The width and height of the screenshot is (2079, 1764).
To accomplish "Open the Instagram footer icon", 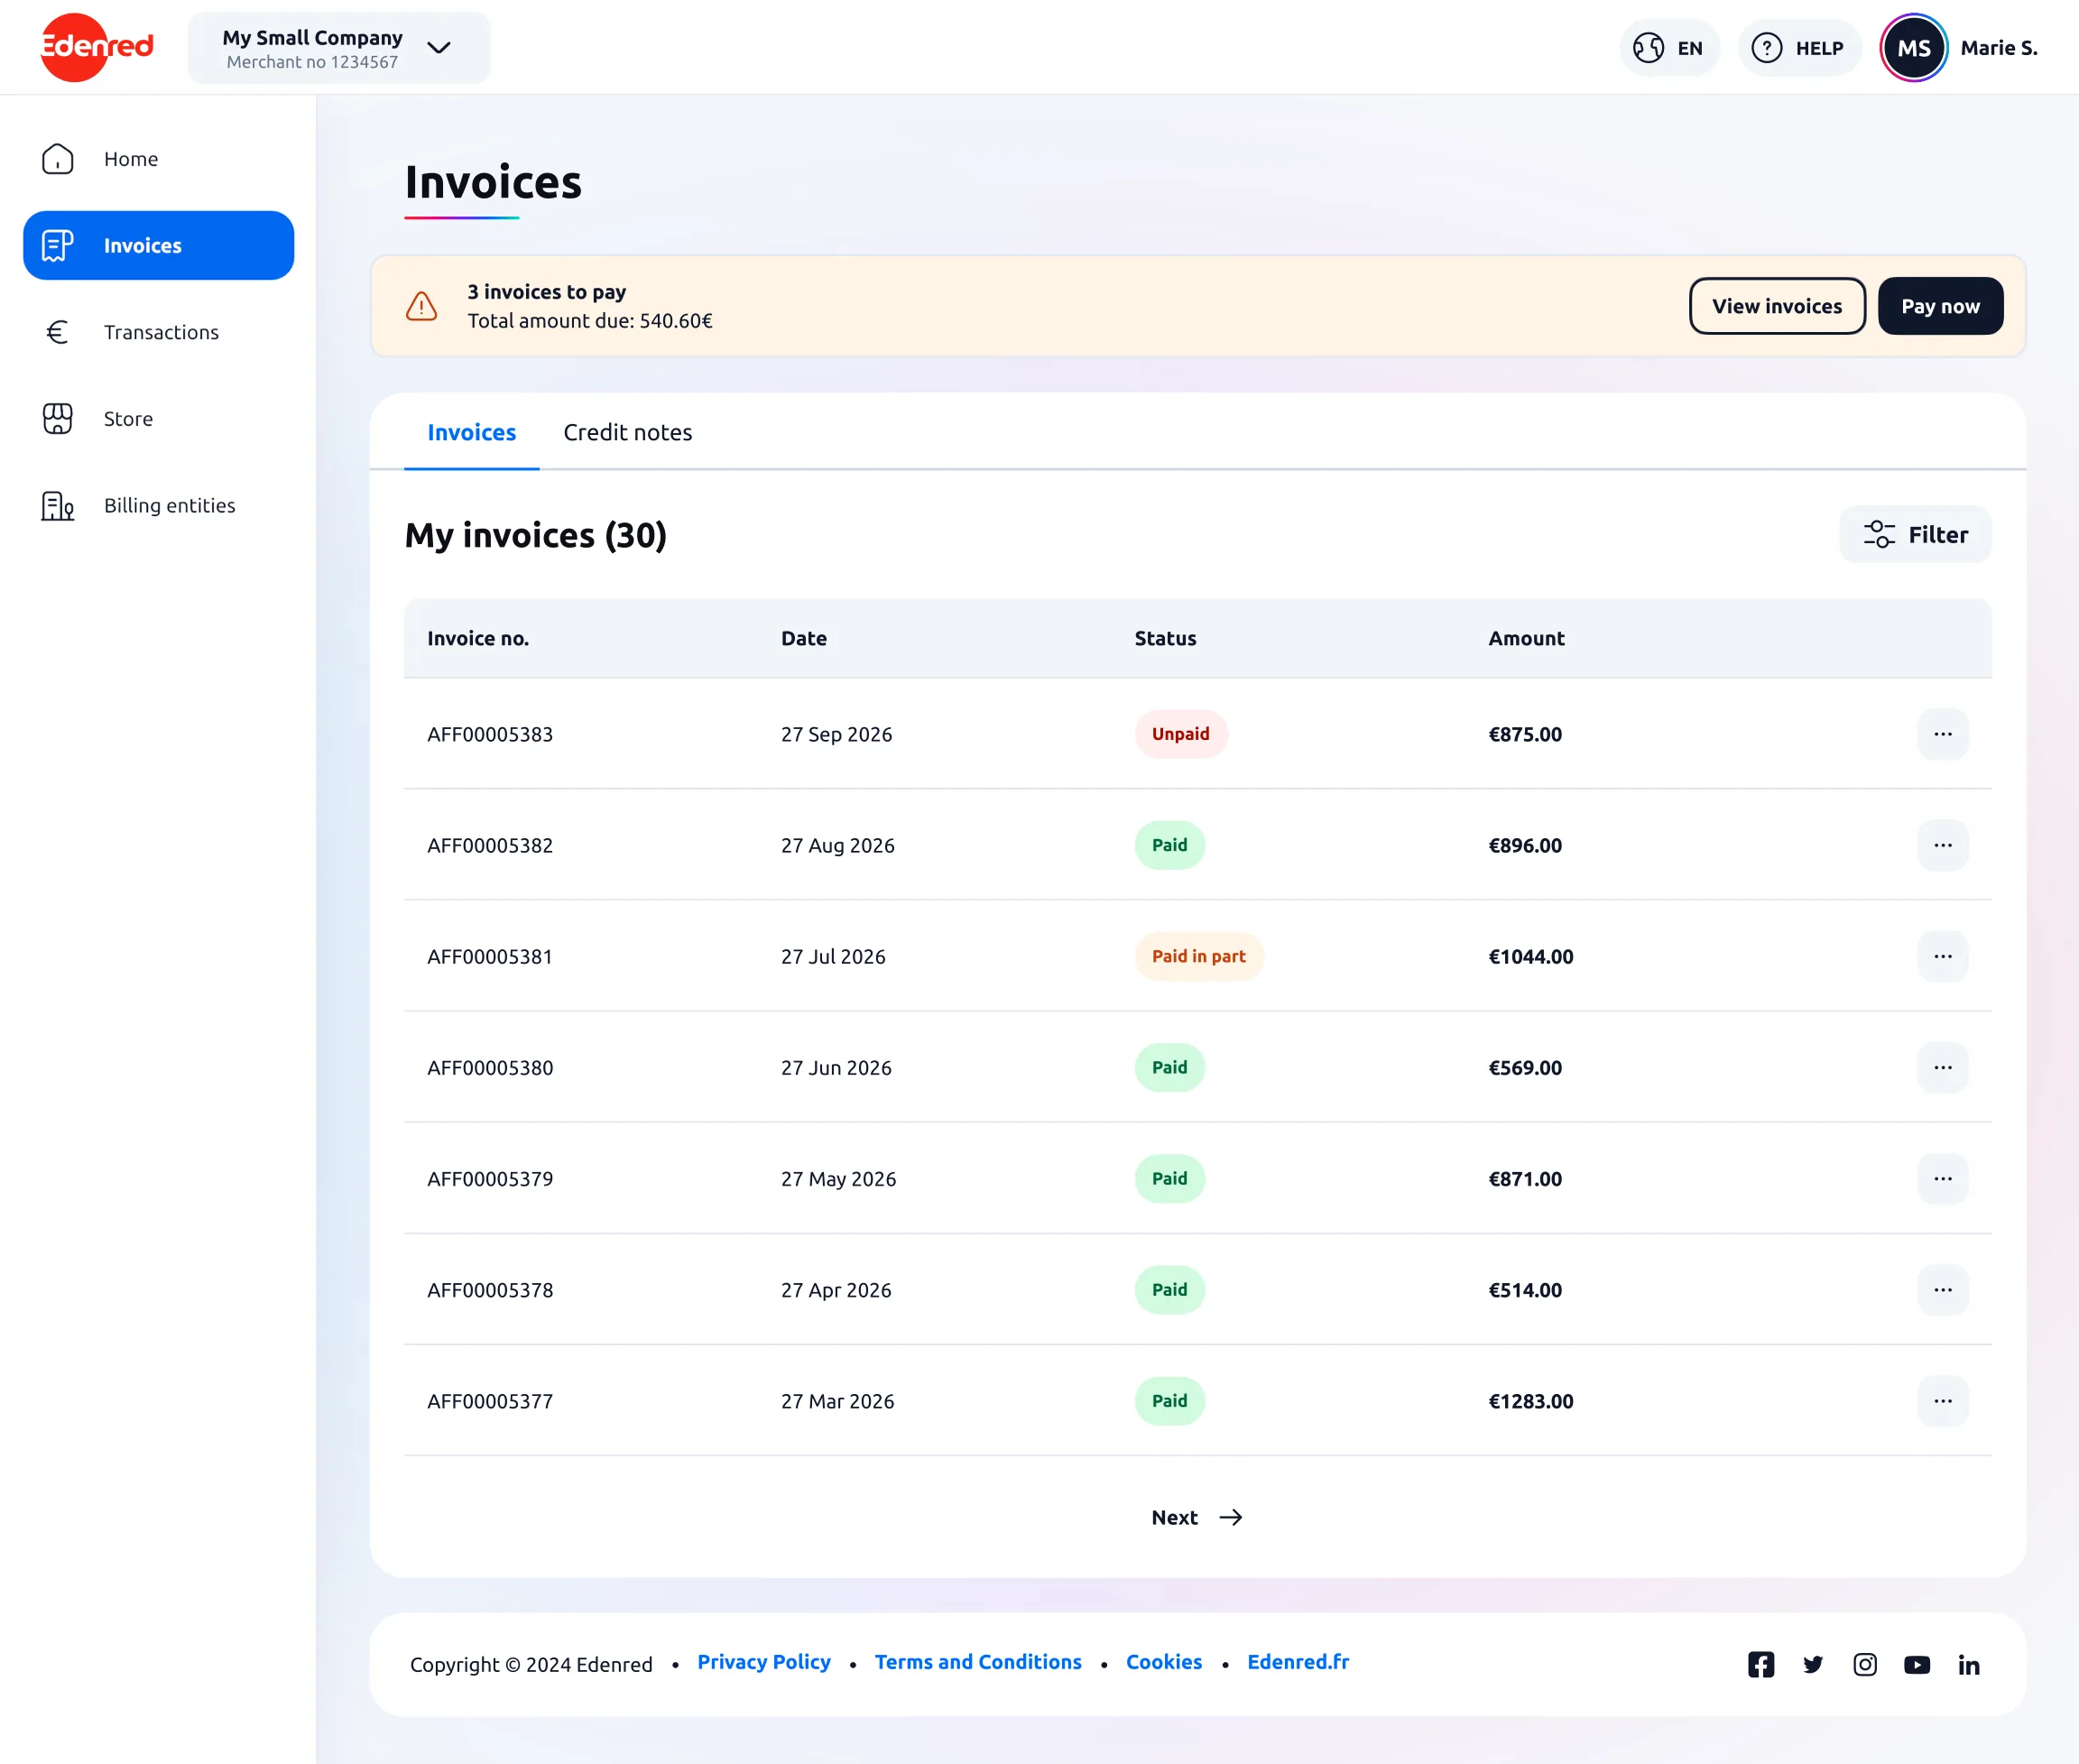I will 1865,1664.
